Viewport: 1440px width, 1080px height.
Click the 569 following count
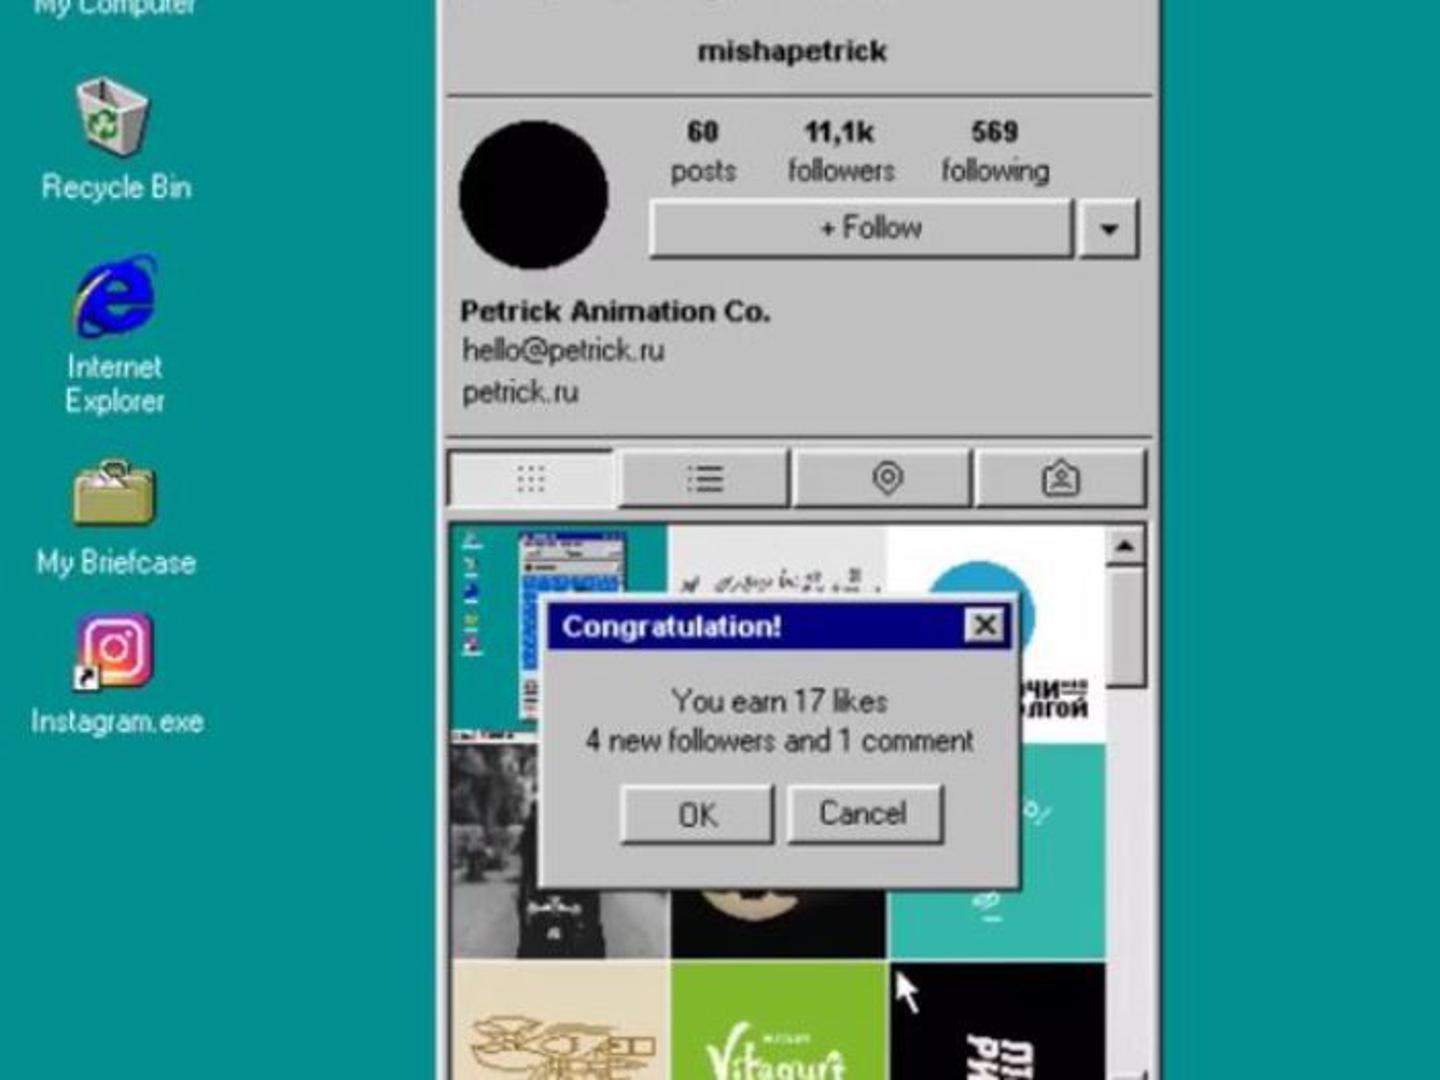point(995,151)
